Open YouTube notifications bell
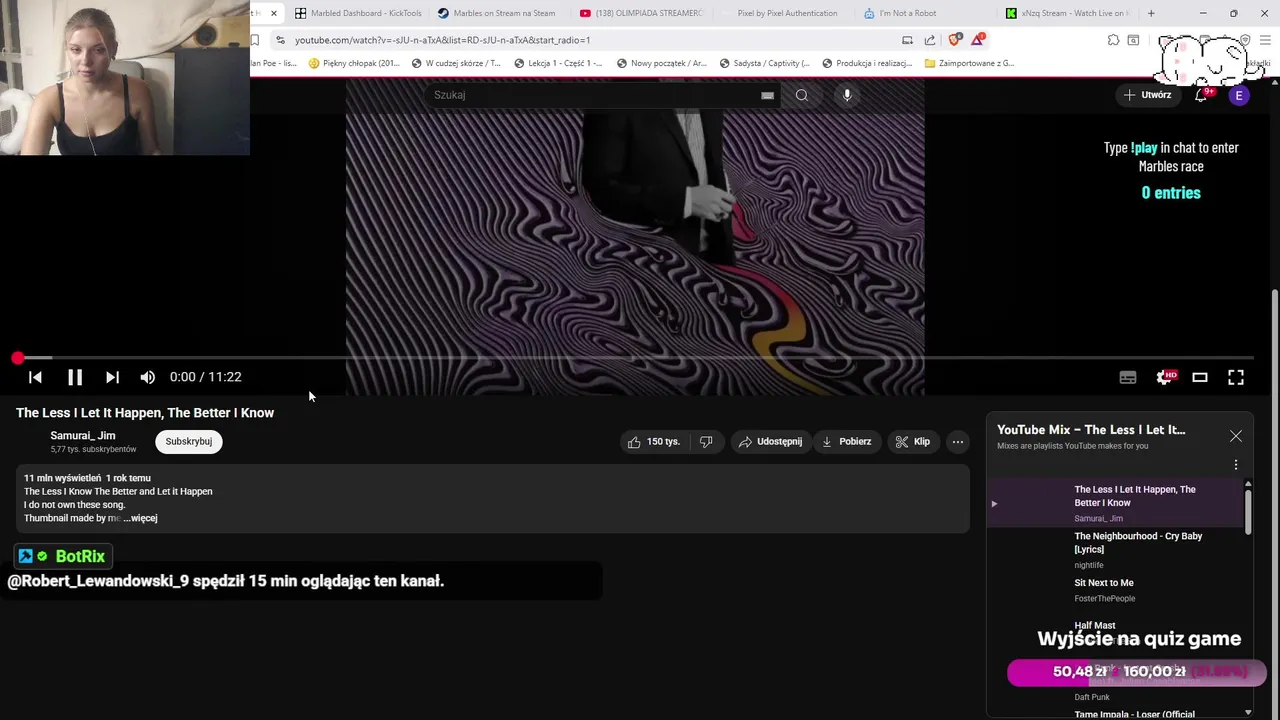 click(1201, 95)
